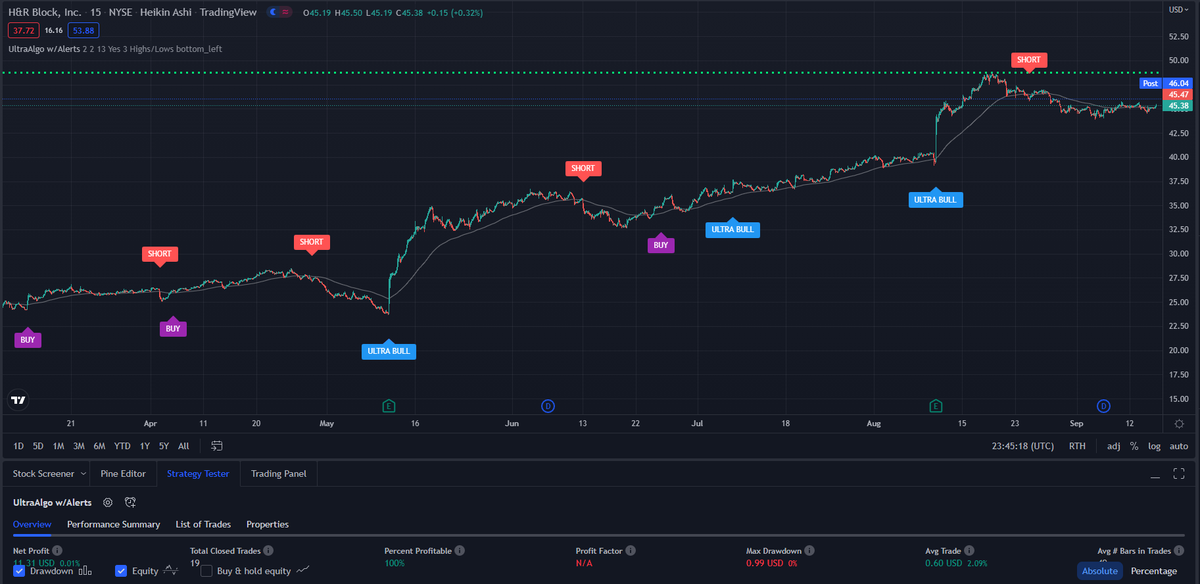Screen dimensions: 1200x584
Task: Set chart range to 3M
Action: (x=79, y=446)
